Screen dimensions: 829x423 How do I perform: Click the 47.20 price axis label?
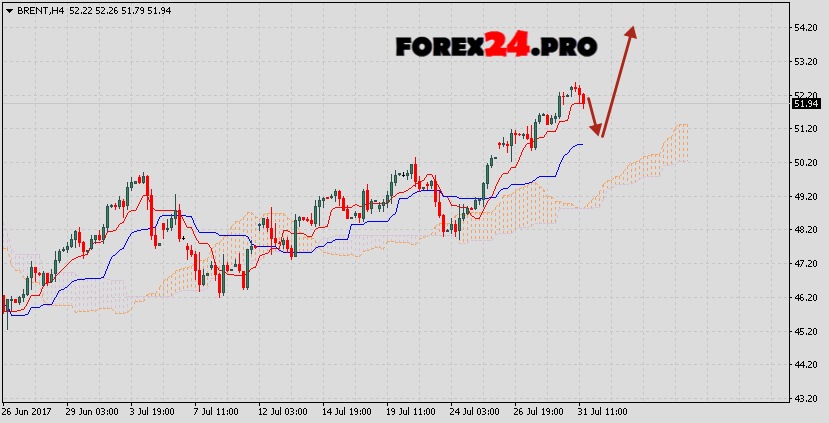pyautogui.click(x=805, y=264)
